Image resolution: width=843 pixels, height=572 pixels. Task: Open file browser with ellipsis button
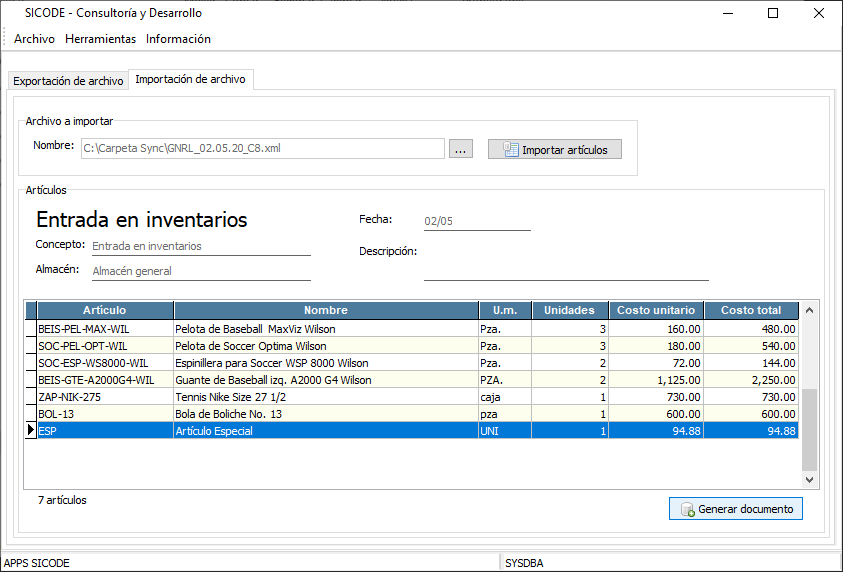pyautogui.click(x=460, y=149)
